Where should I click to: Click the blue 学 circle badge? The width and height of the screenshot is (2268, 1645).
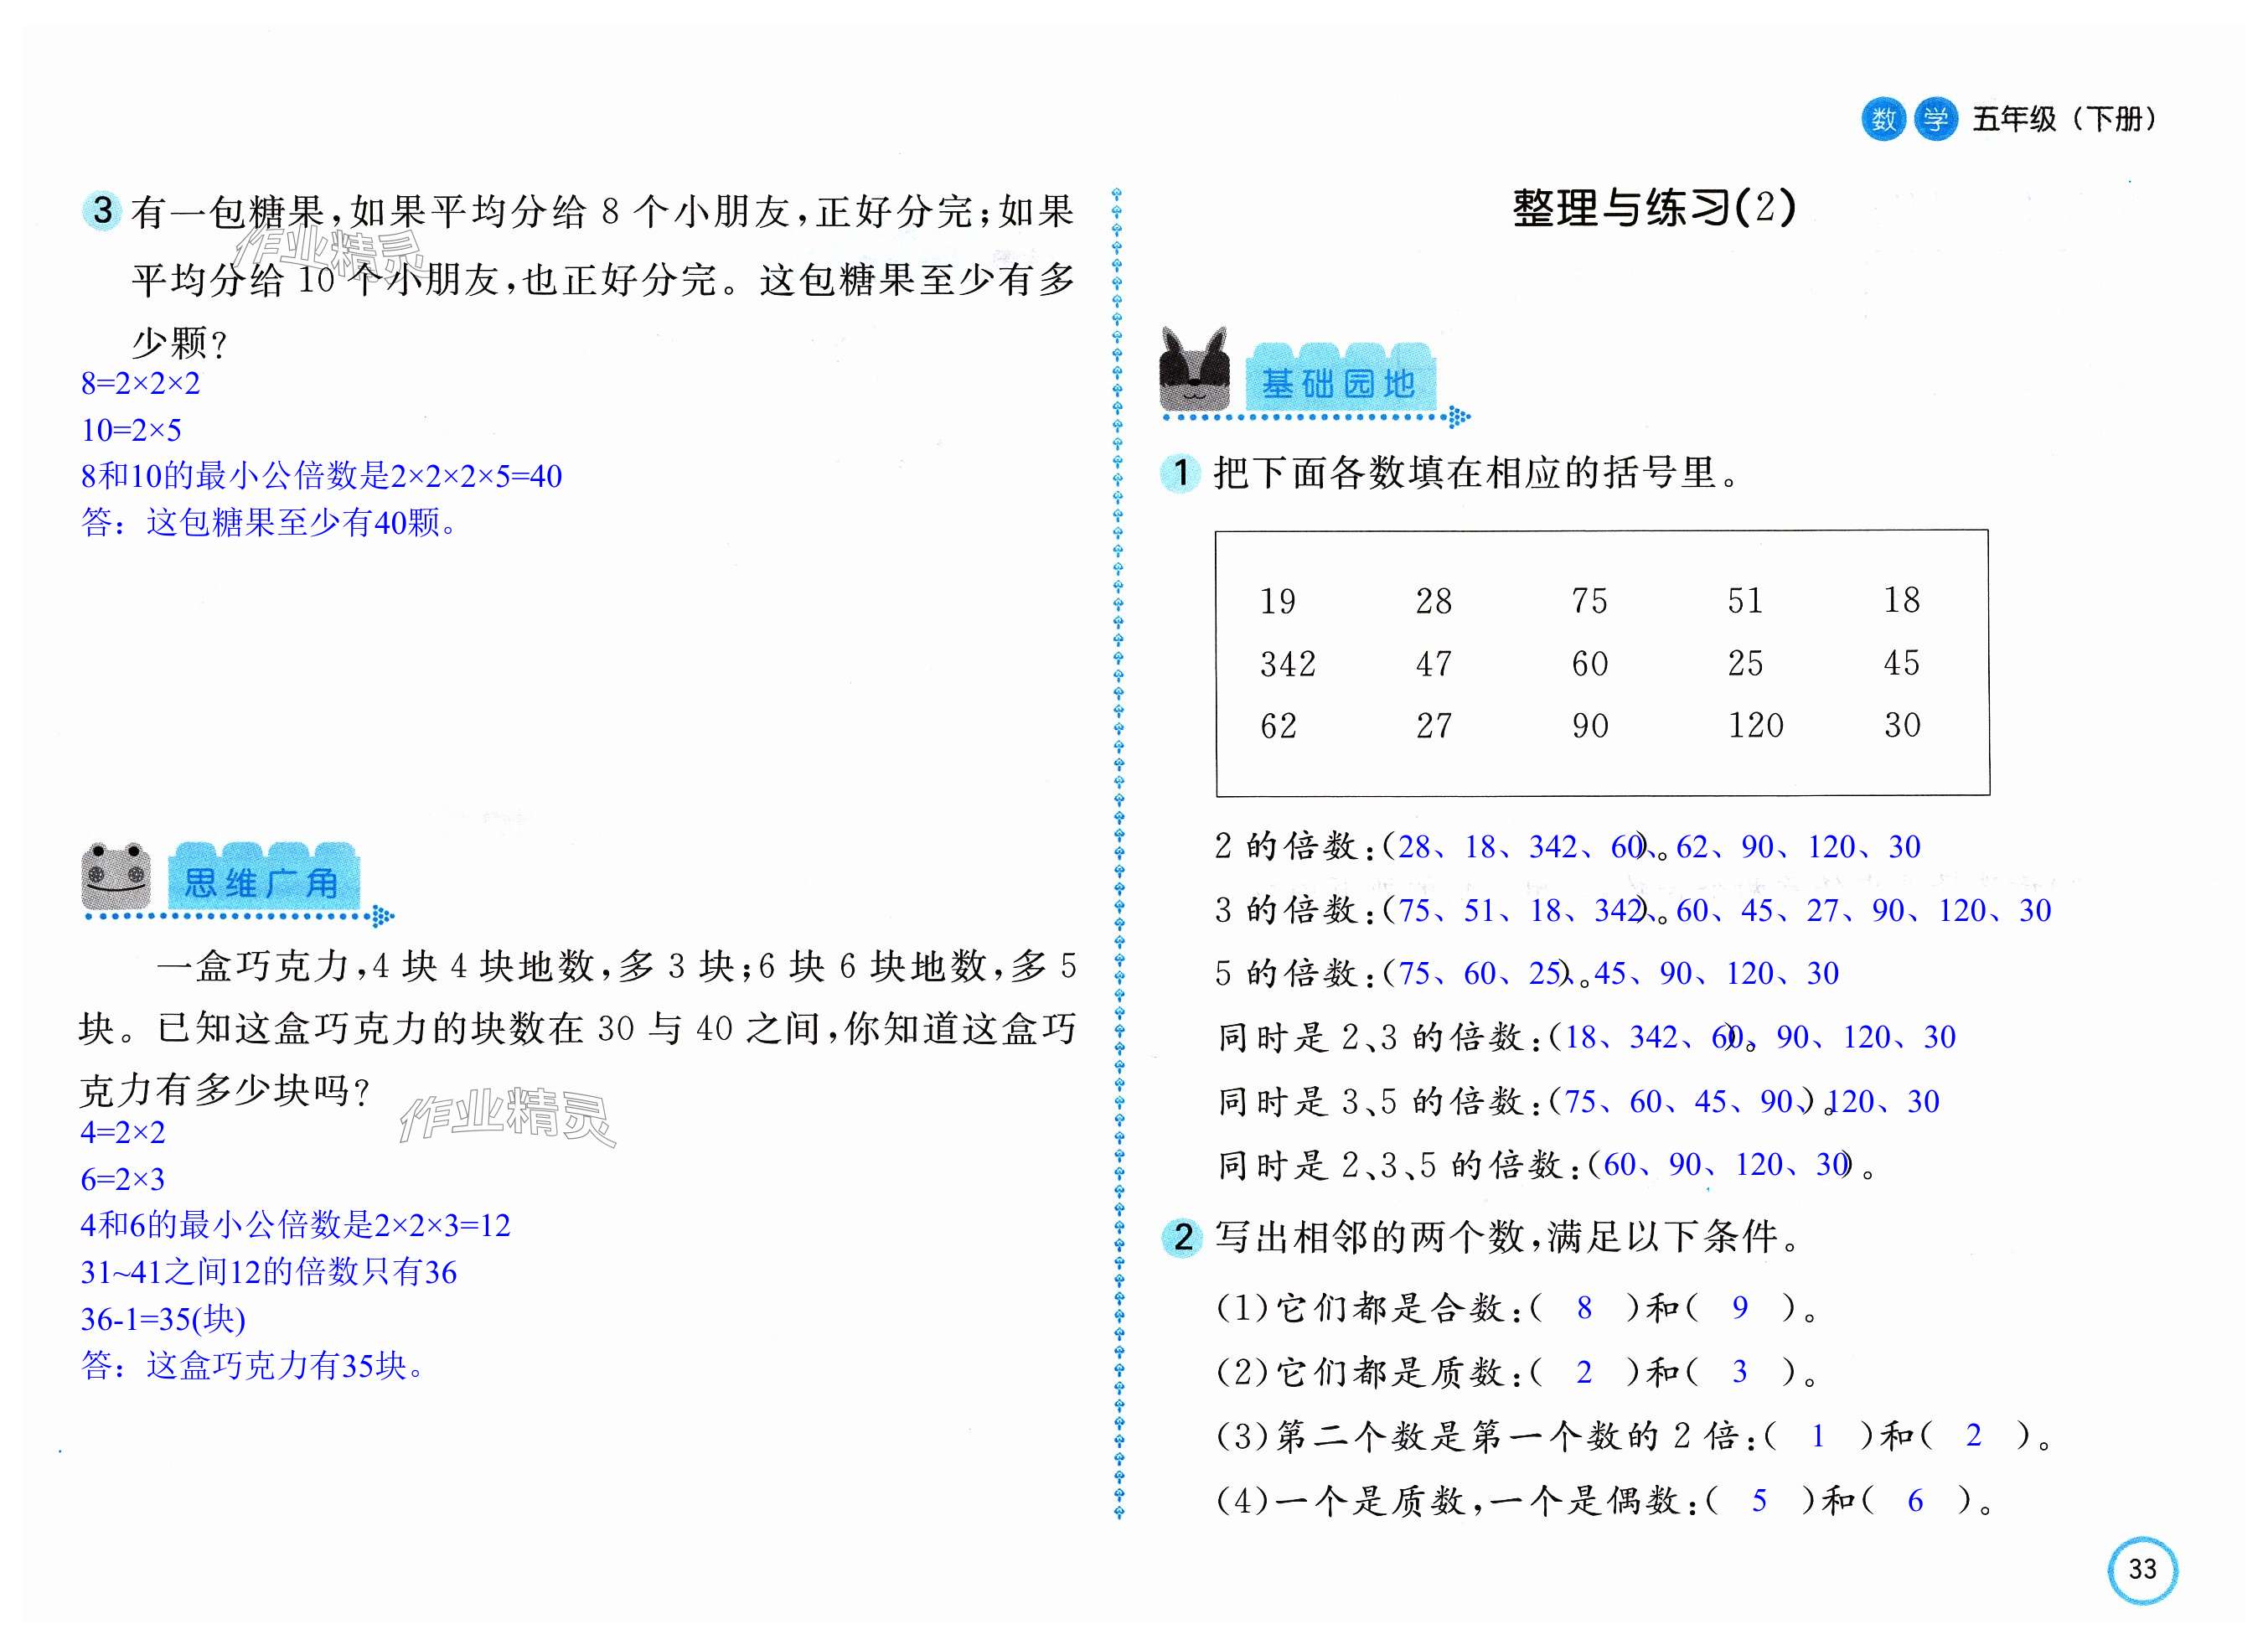[x=1935, y=120]
